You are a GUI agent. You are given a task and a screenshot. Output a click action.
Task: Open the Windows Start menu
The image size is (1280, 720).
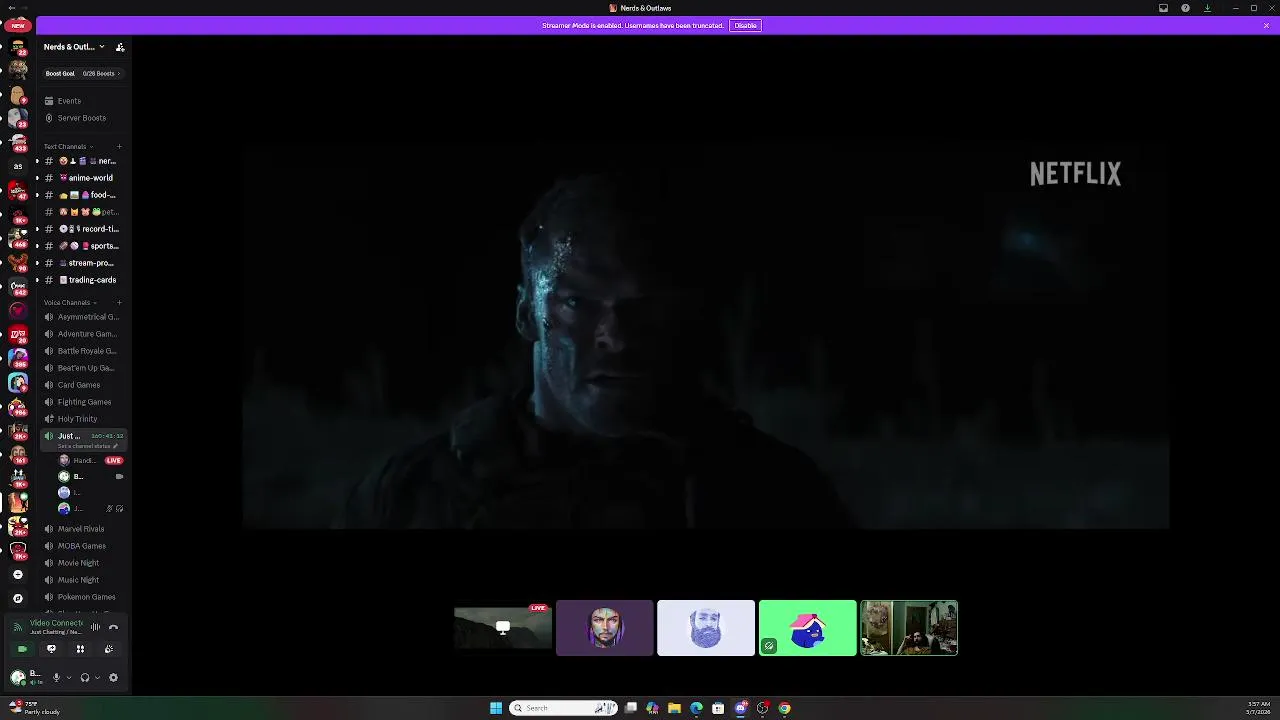495,708
